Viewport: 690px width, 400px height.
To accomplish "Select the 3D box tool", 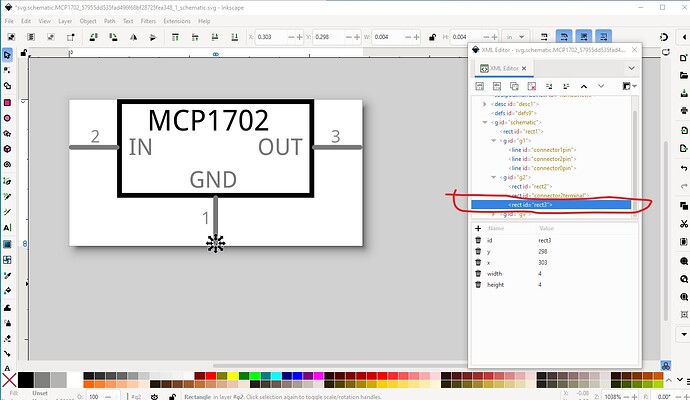I will [x=7, y=149].
